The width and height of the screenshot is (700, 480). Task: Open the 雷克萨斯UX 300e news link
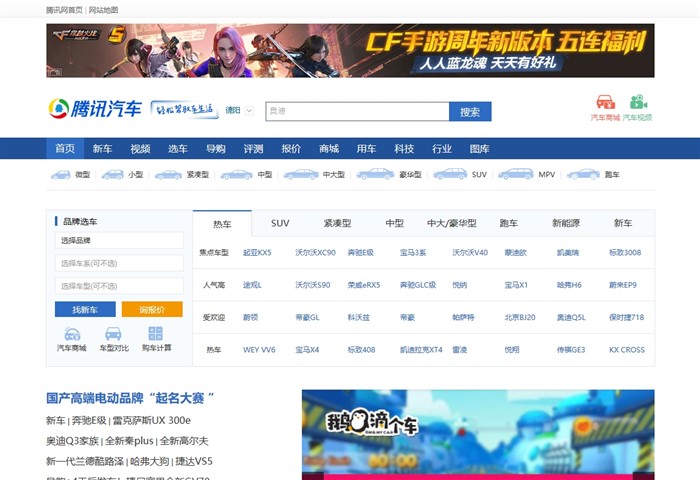click(152, 421)
